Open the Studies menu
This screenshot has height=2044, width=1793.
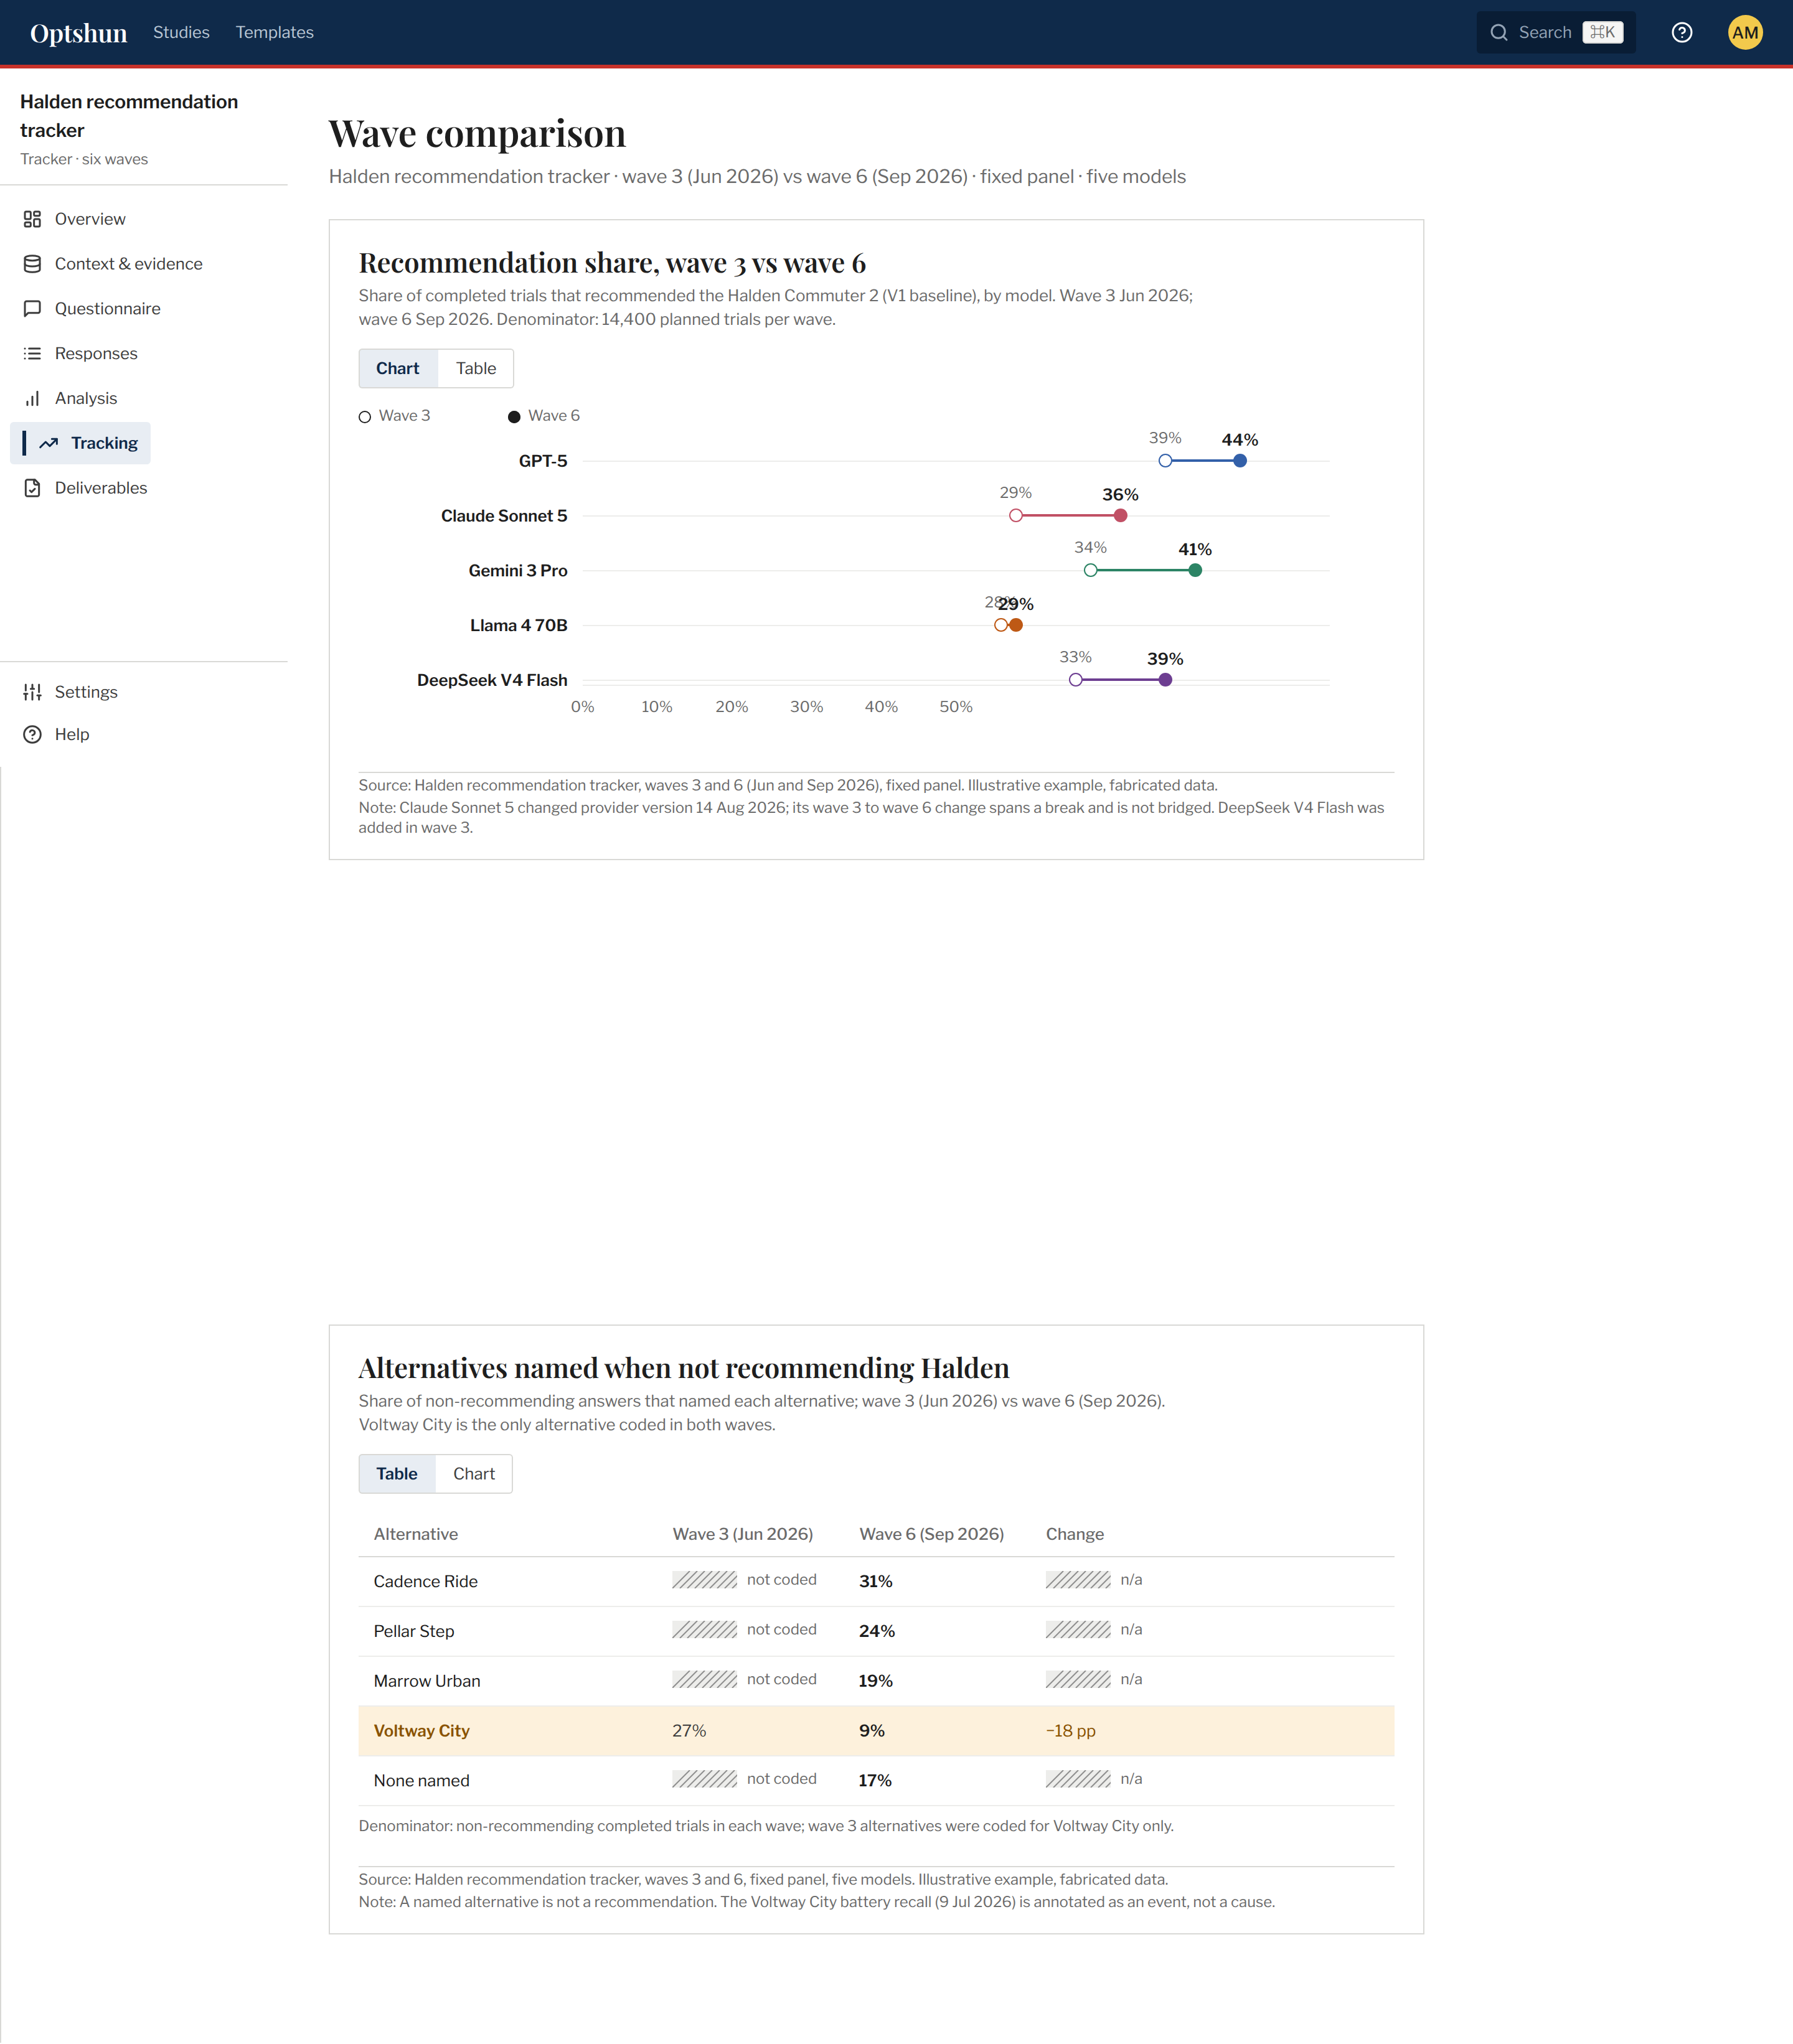[x=181, y=33]
